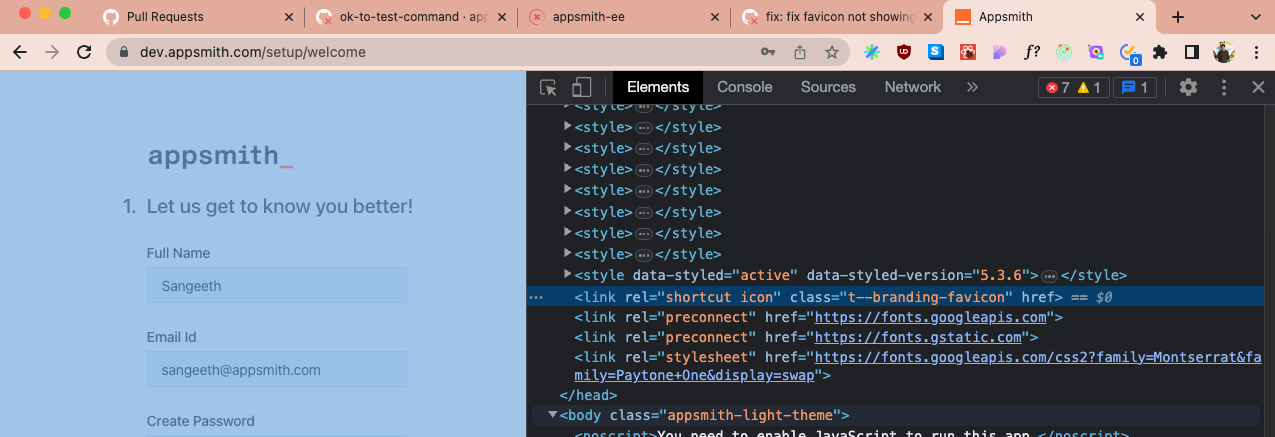
Task: Open a new browser tab with plus
Action: click(1178, 17)
